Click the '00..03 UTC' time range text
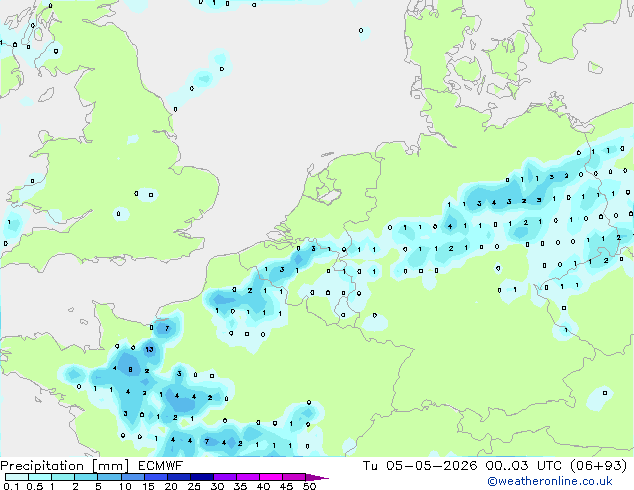Screen dimensions: 634x490 click(524, 466)
